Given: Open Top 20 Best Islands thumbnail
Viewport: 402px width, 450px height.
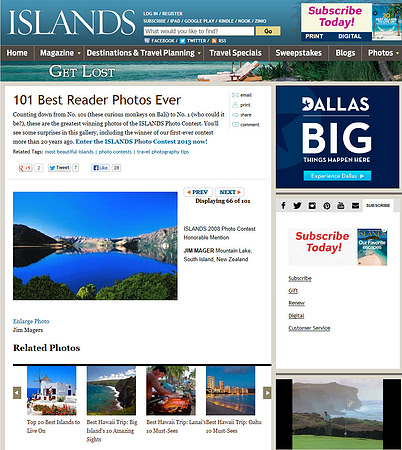Looking at the screenshot, I should (x=52, y=390).
